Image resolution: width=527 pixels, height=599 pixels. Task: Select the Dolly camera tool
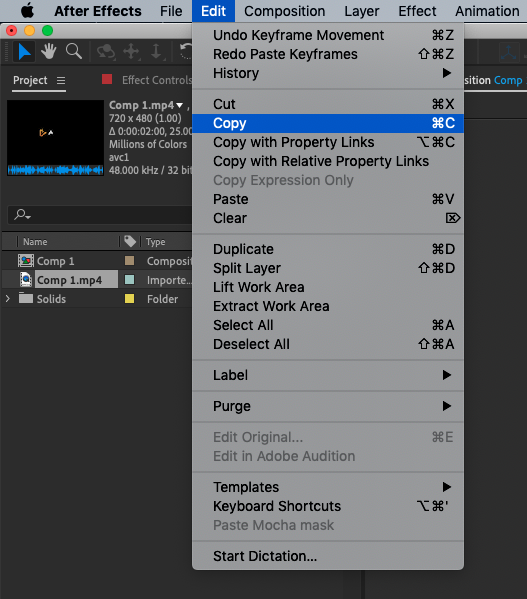pos(156,52)
